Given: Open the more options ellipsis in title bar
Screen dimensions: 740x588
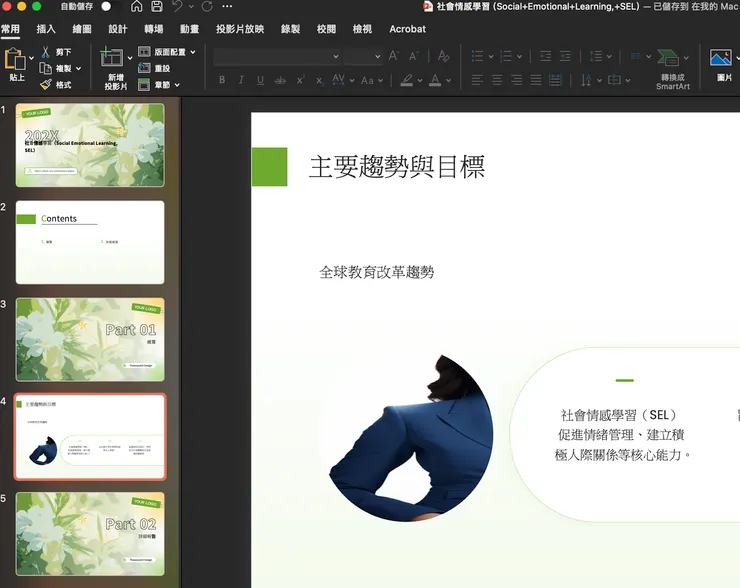Looking at the screenshot, I should point(227,6).
